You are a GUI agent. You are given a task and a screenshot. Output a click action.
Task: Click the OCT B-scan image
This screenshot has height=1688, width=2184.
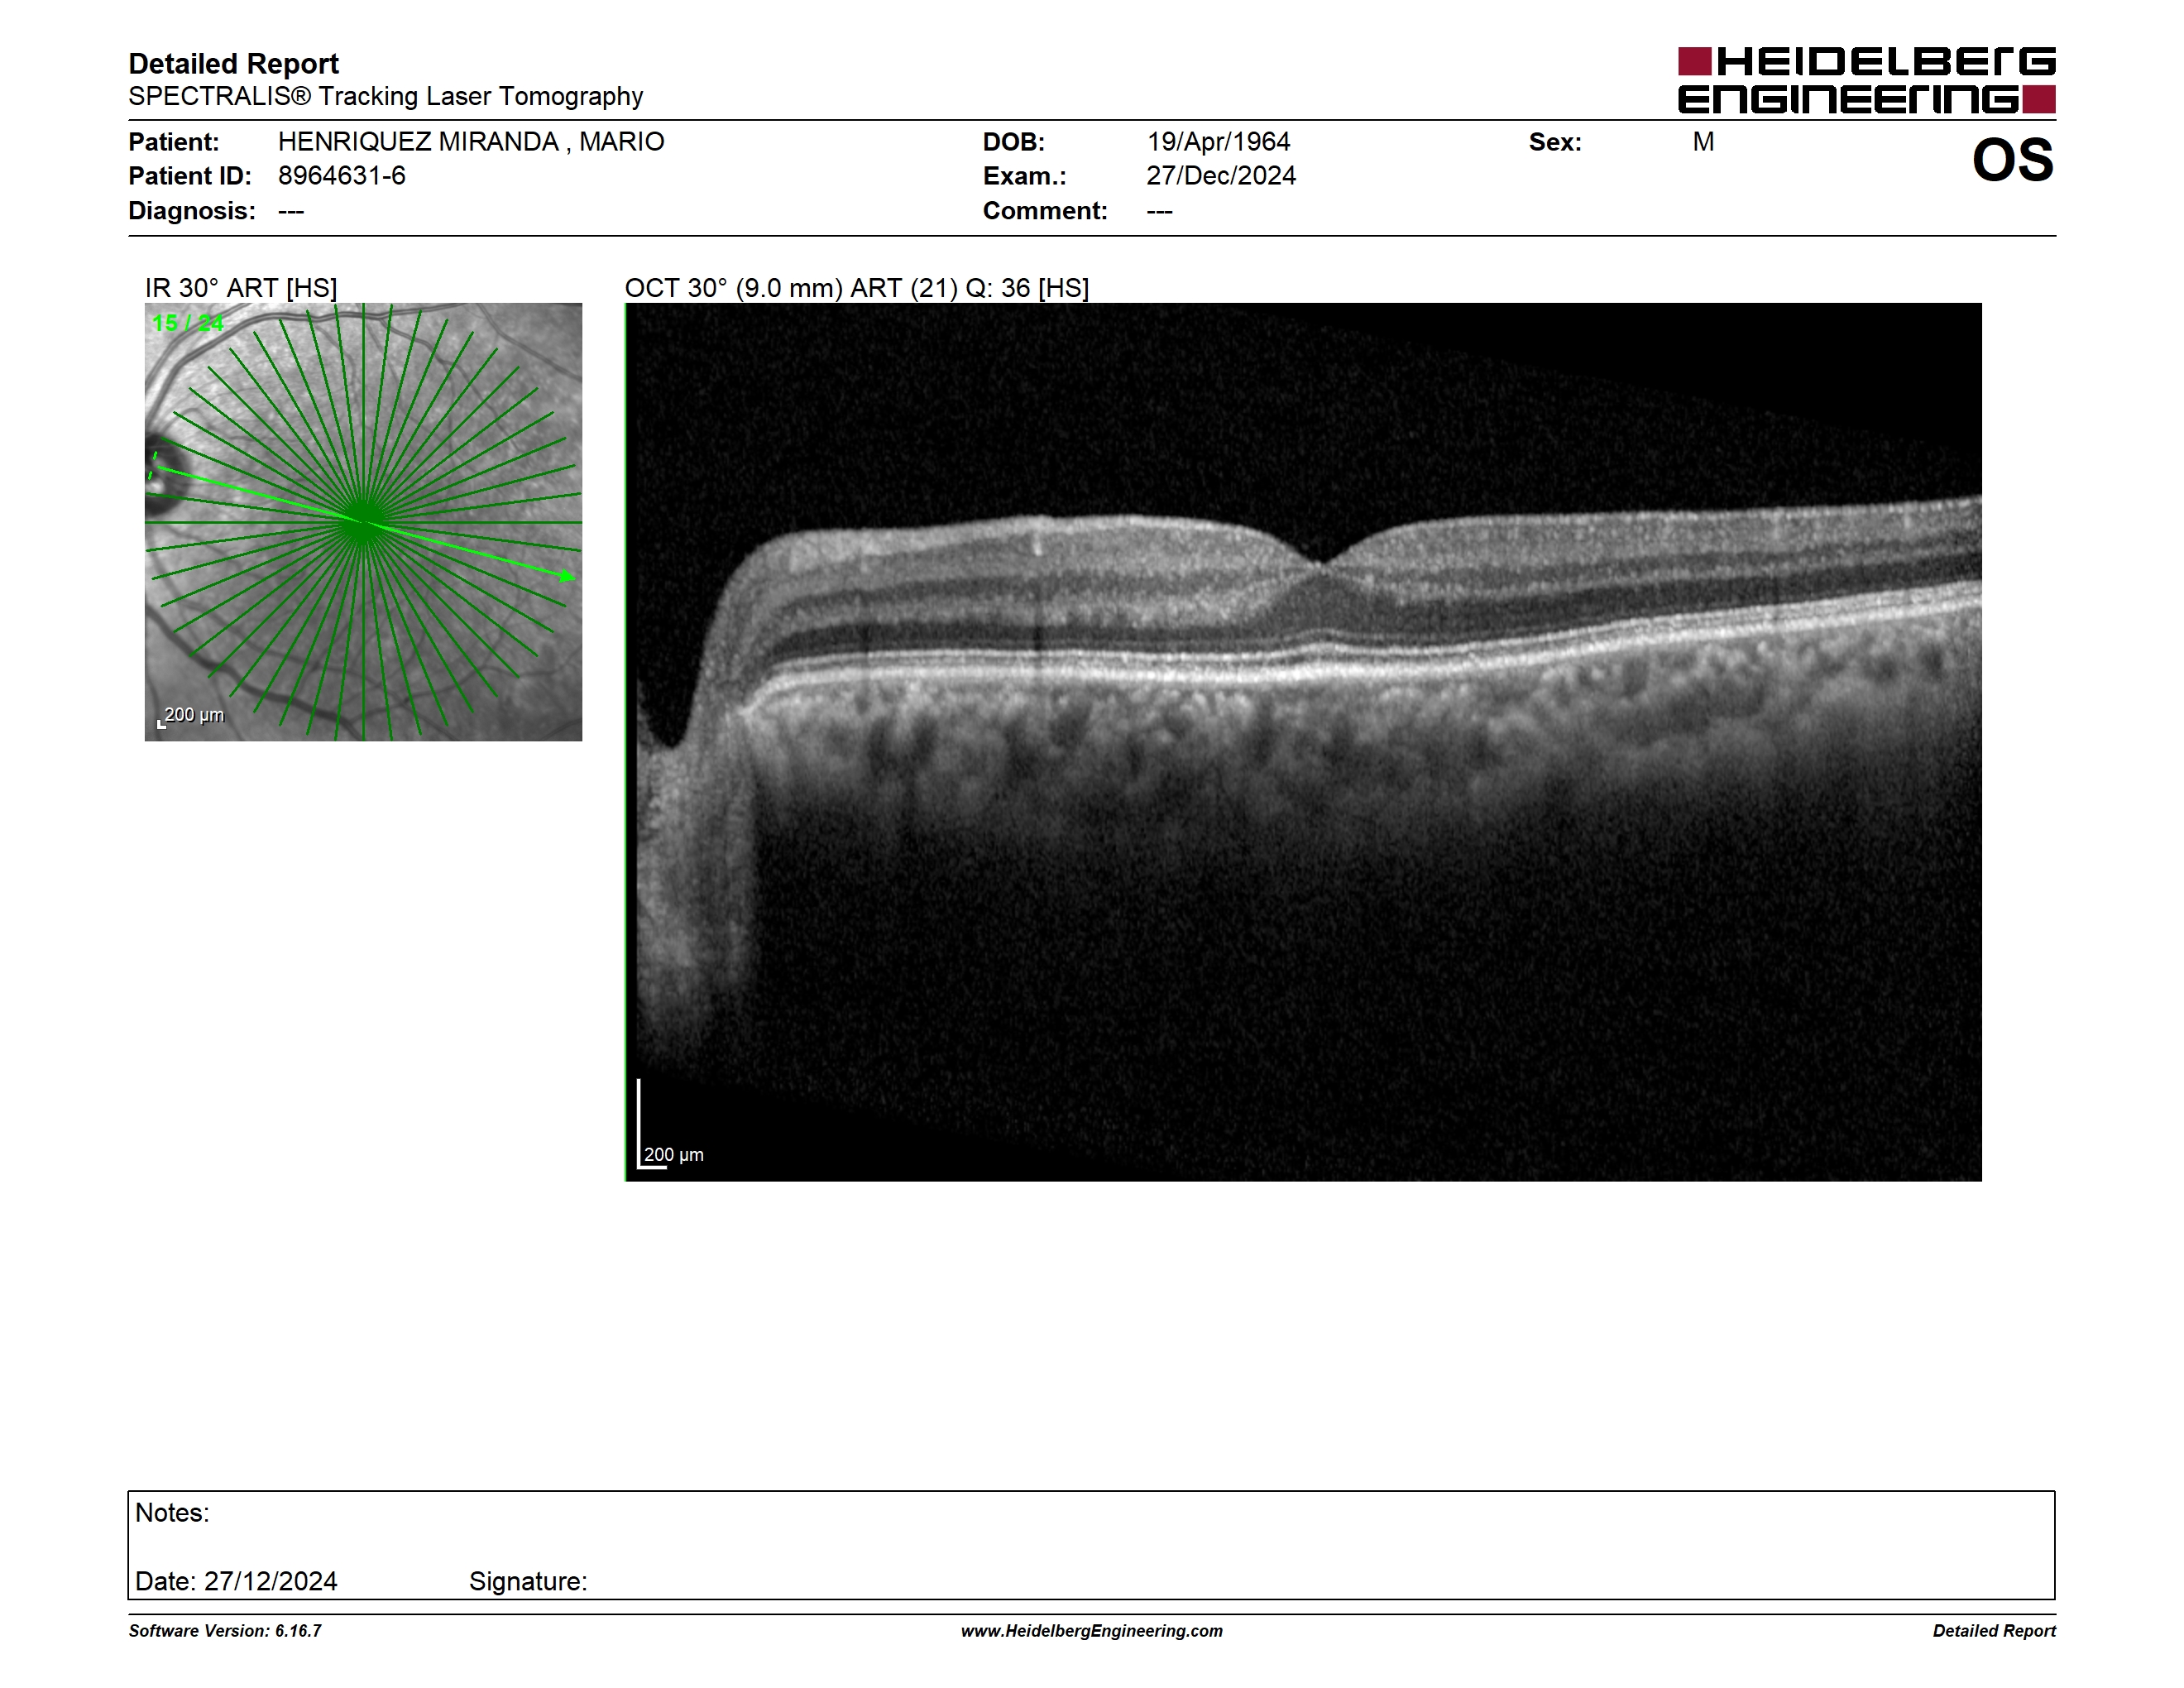click(1303, 742)
